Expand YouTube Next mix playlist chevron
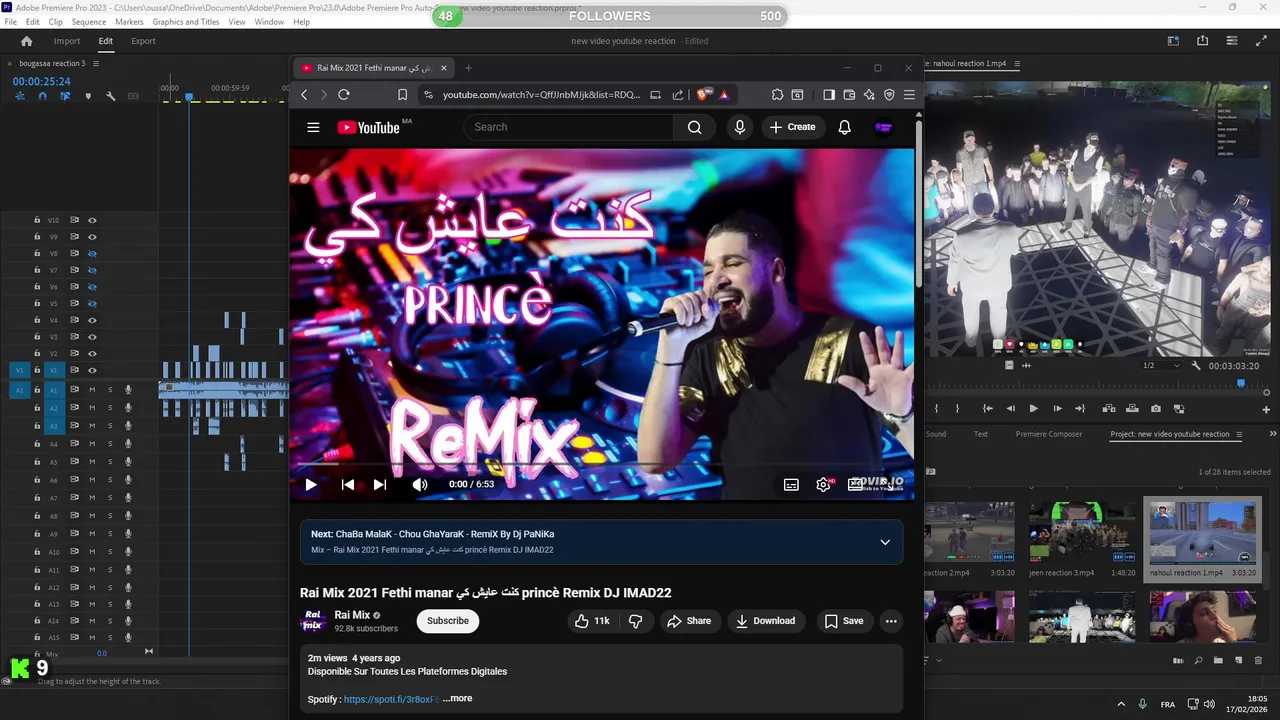This screenshot has height=720, width=1280. coord(884,542)
